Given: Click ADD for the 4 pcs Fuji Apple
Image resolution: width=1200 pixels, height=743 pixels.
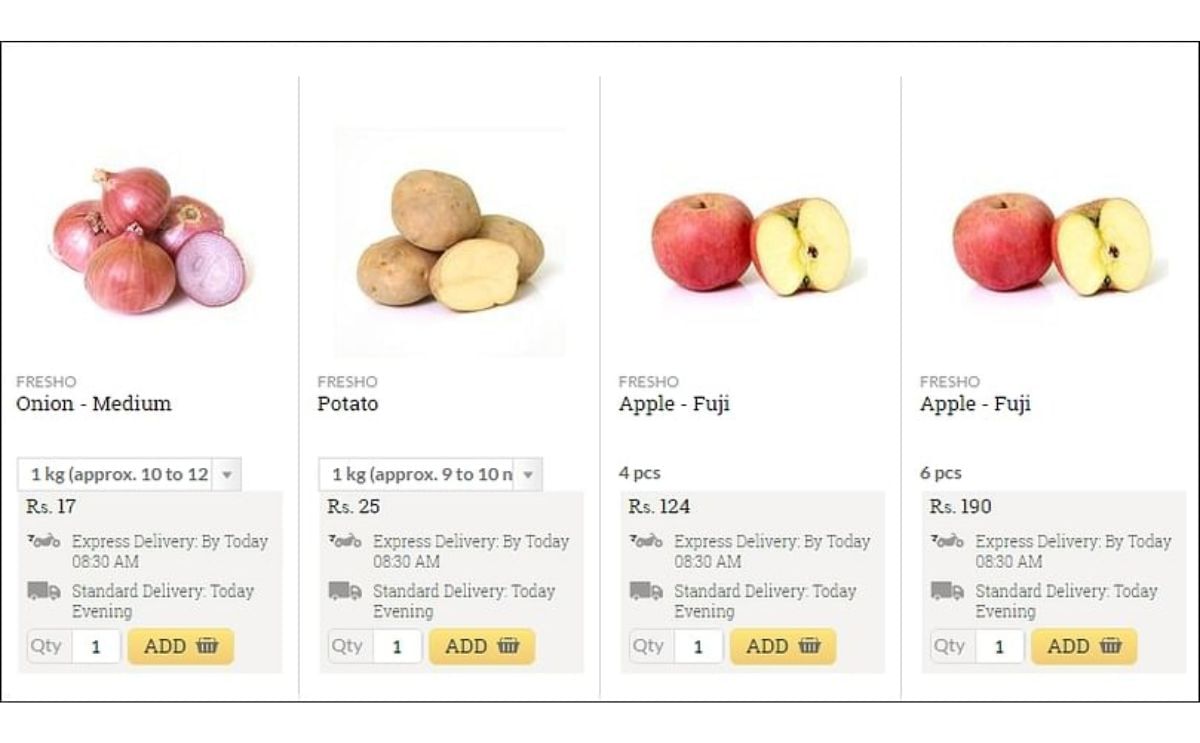Looking at the screenshot, I should click(783, 646).
